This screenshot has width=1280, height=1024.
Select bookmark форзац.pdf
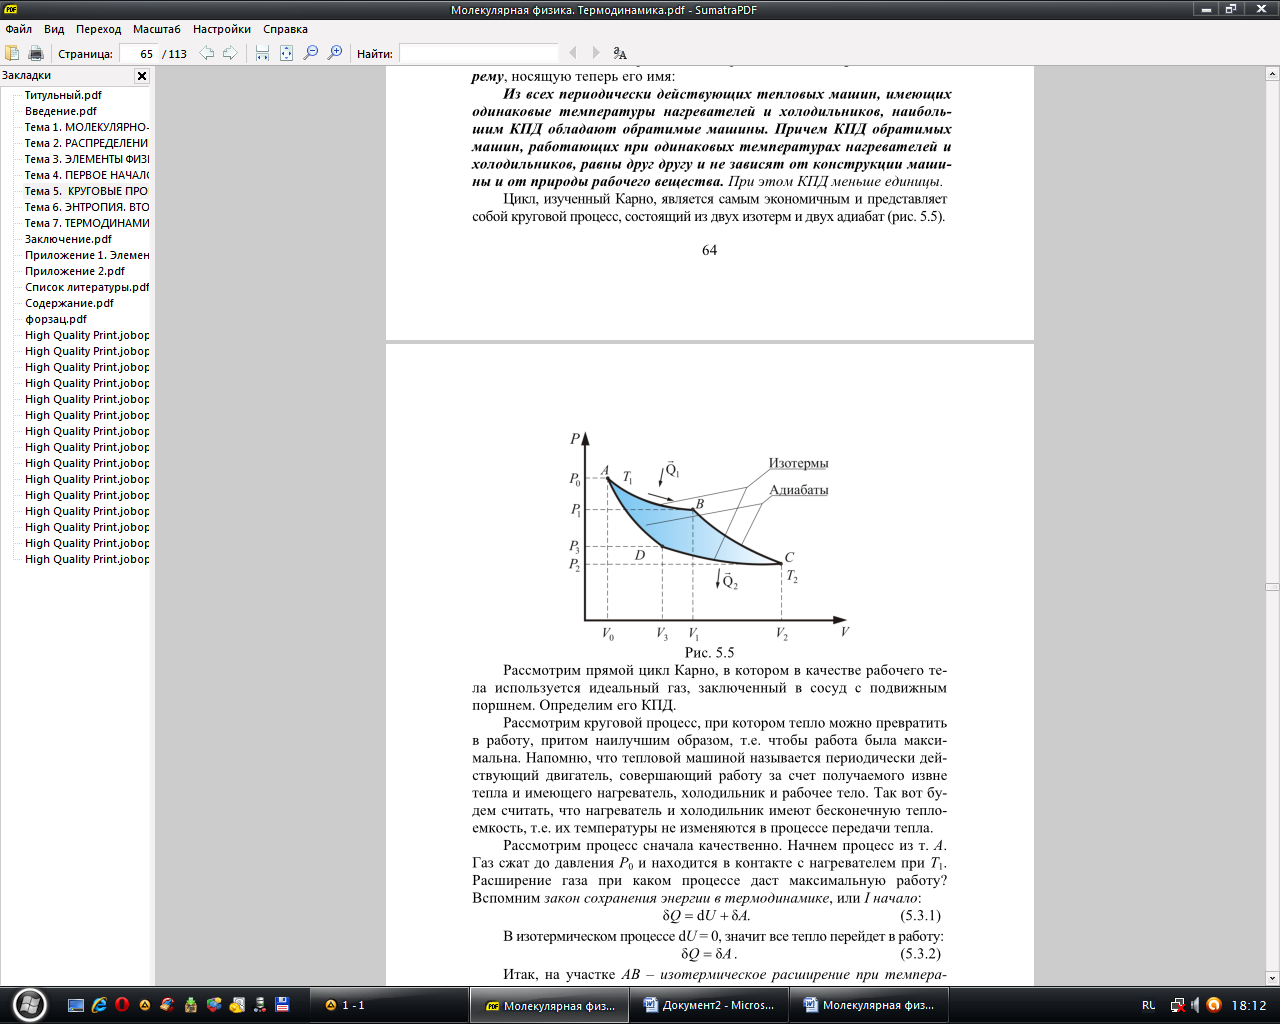(56, 319)
